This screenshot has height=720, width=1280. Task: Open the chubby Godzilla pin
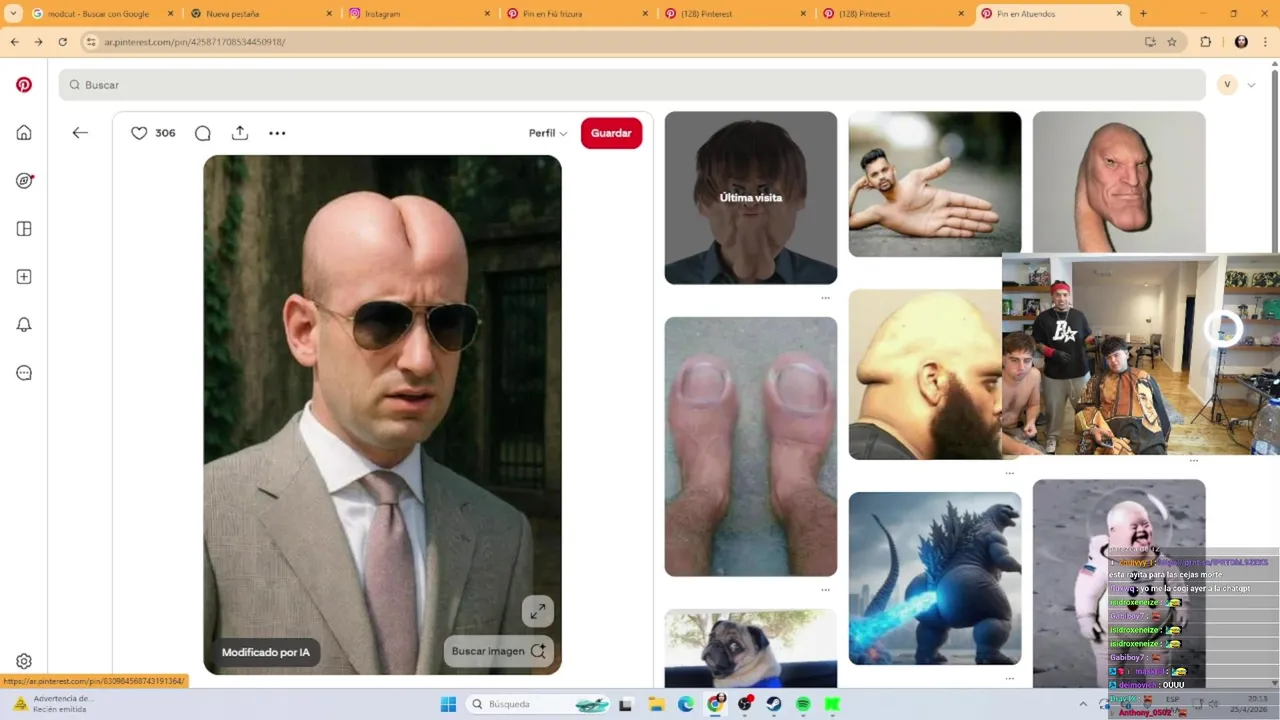click(935, 578)
